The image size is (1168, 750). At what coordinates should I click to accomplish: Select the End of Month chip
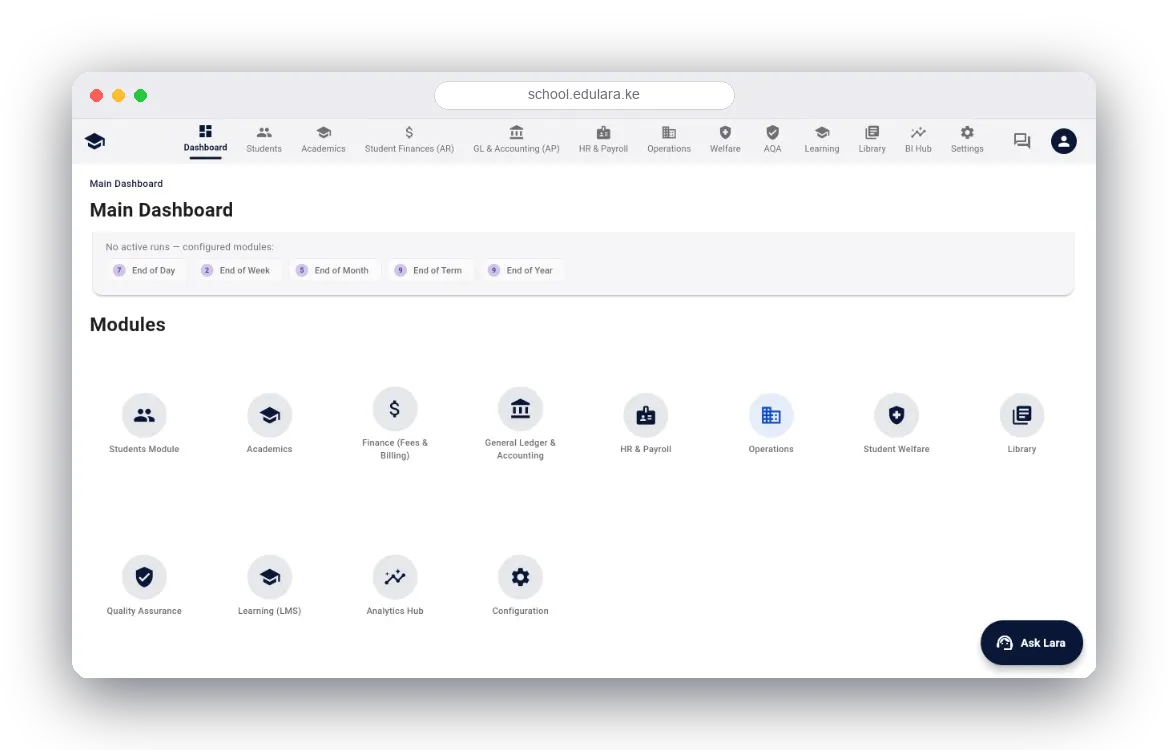click(333, 270)
